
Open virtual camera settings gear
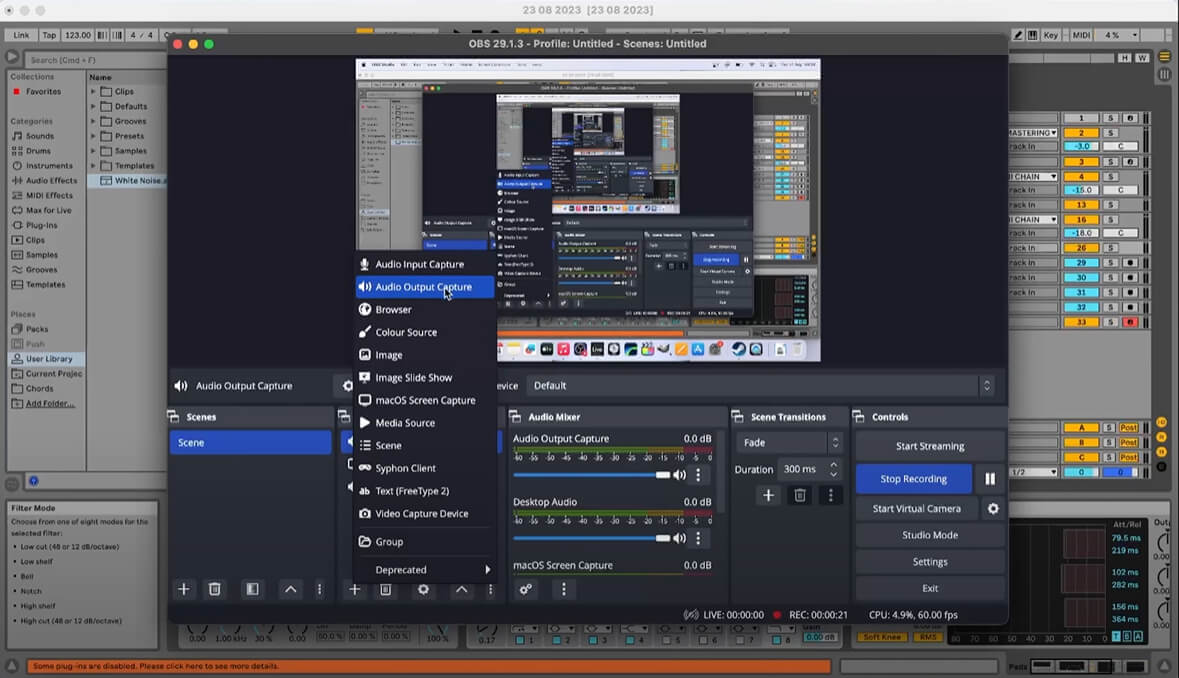point(993,509)
